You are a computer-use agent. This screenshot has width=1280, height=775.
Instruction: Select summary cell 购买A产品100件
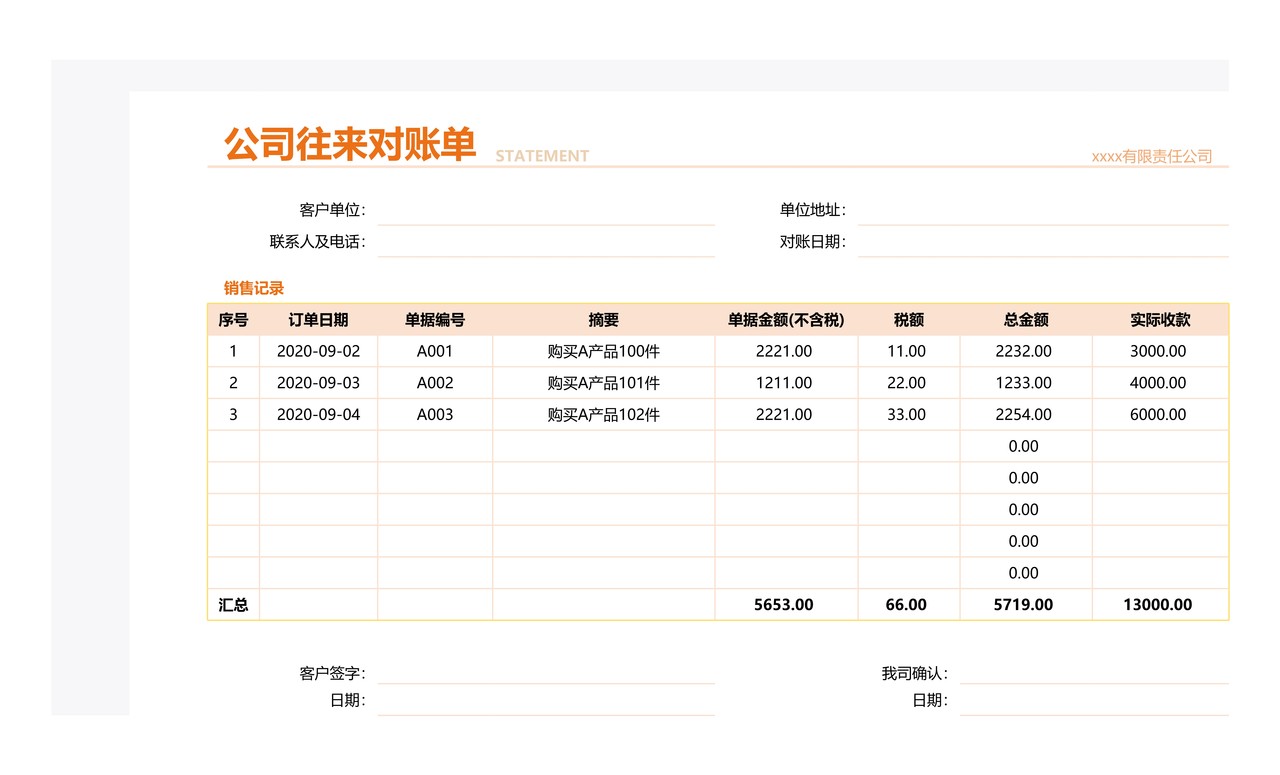[604, 352]
